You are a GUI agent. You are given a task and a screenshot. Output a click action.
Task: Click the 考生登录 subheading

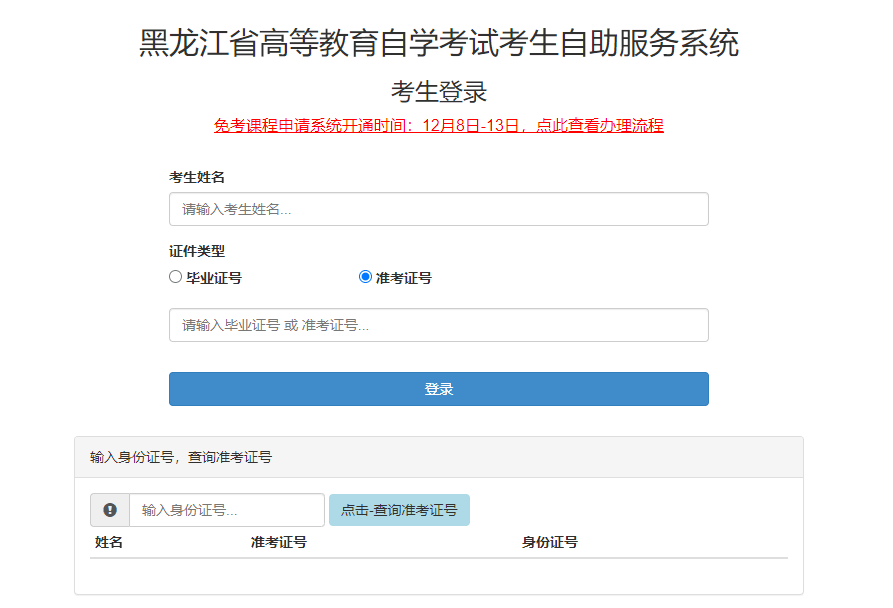pyautogui.click(x=439, y=92)
